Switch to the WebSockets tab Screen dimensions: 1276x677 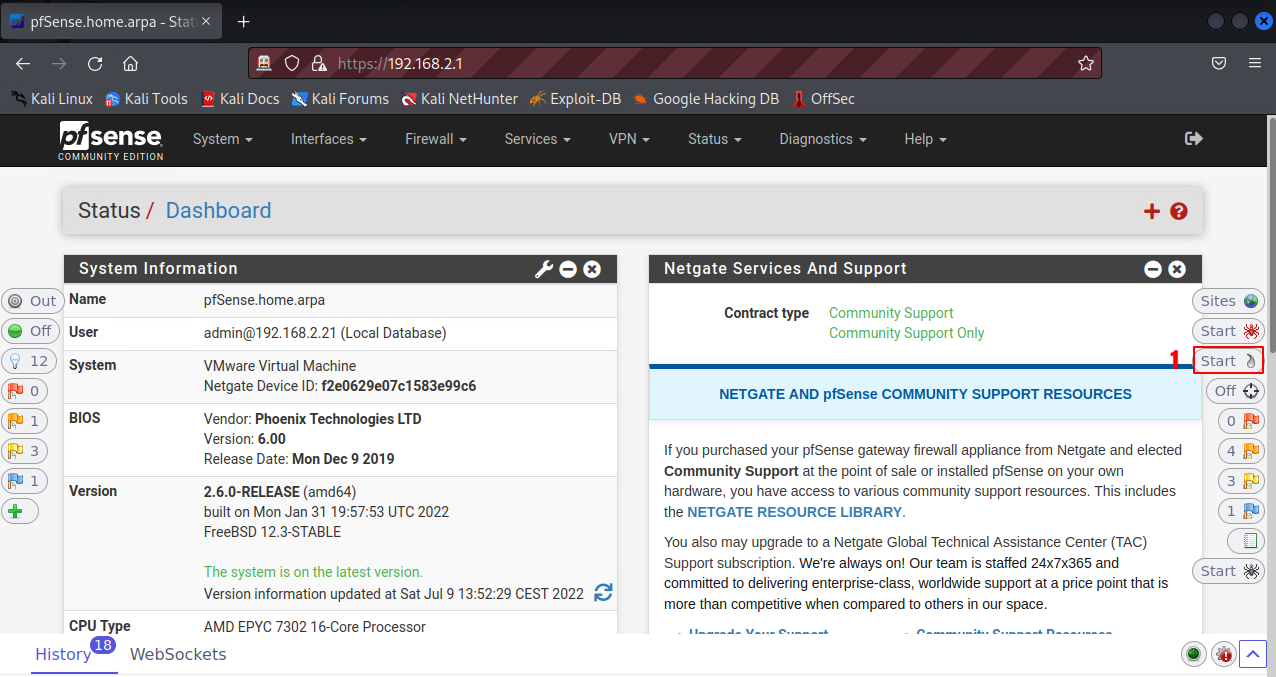click(178, 655)
